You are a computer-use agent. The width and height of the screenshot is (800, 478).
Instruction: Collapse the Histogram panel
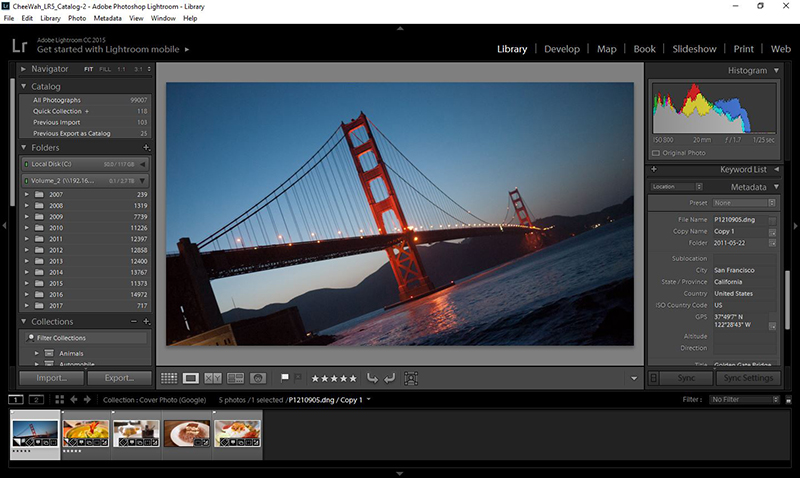[776, 70]
